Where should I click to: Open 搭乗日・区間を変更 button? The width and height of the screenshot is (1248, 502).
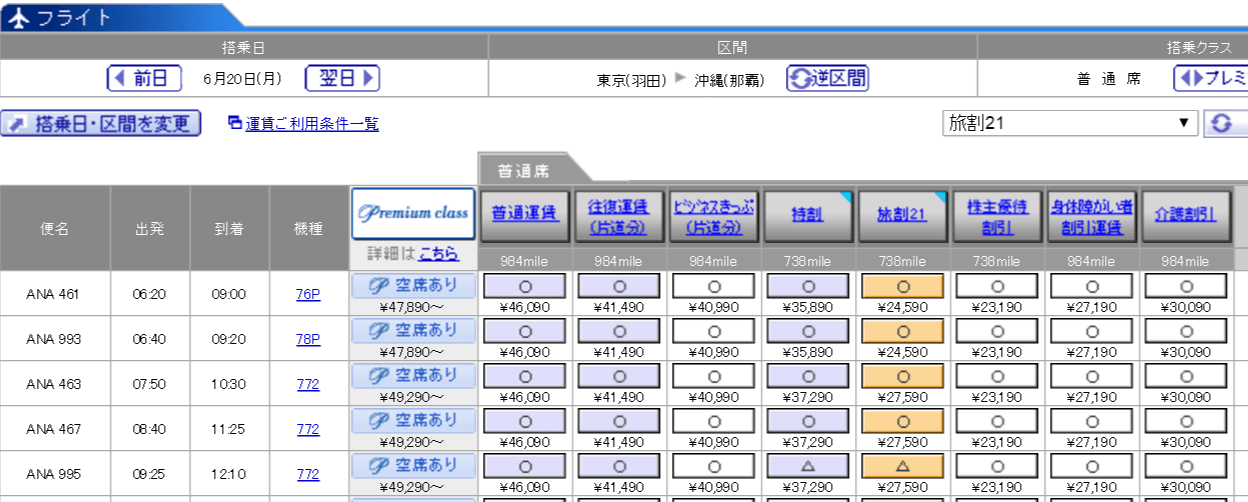pos(101,123)
